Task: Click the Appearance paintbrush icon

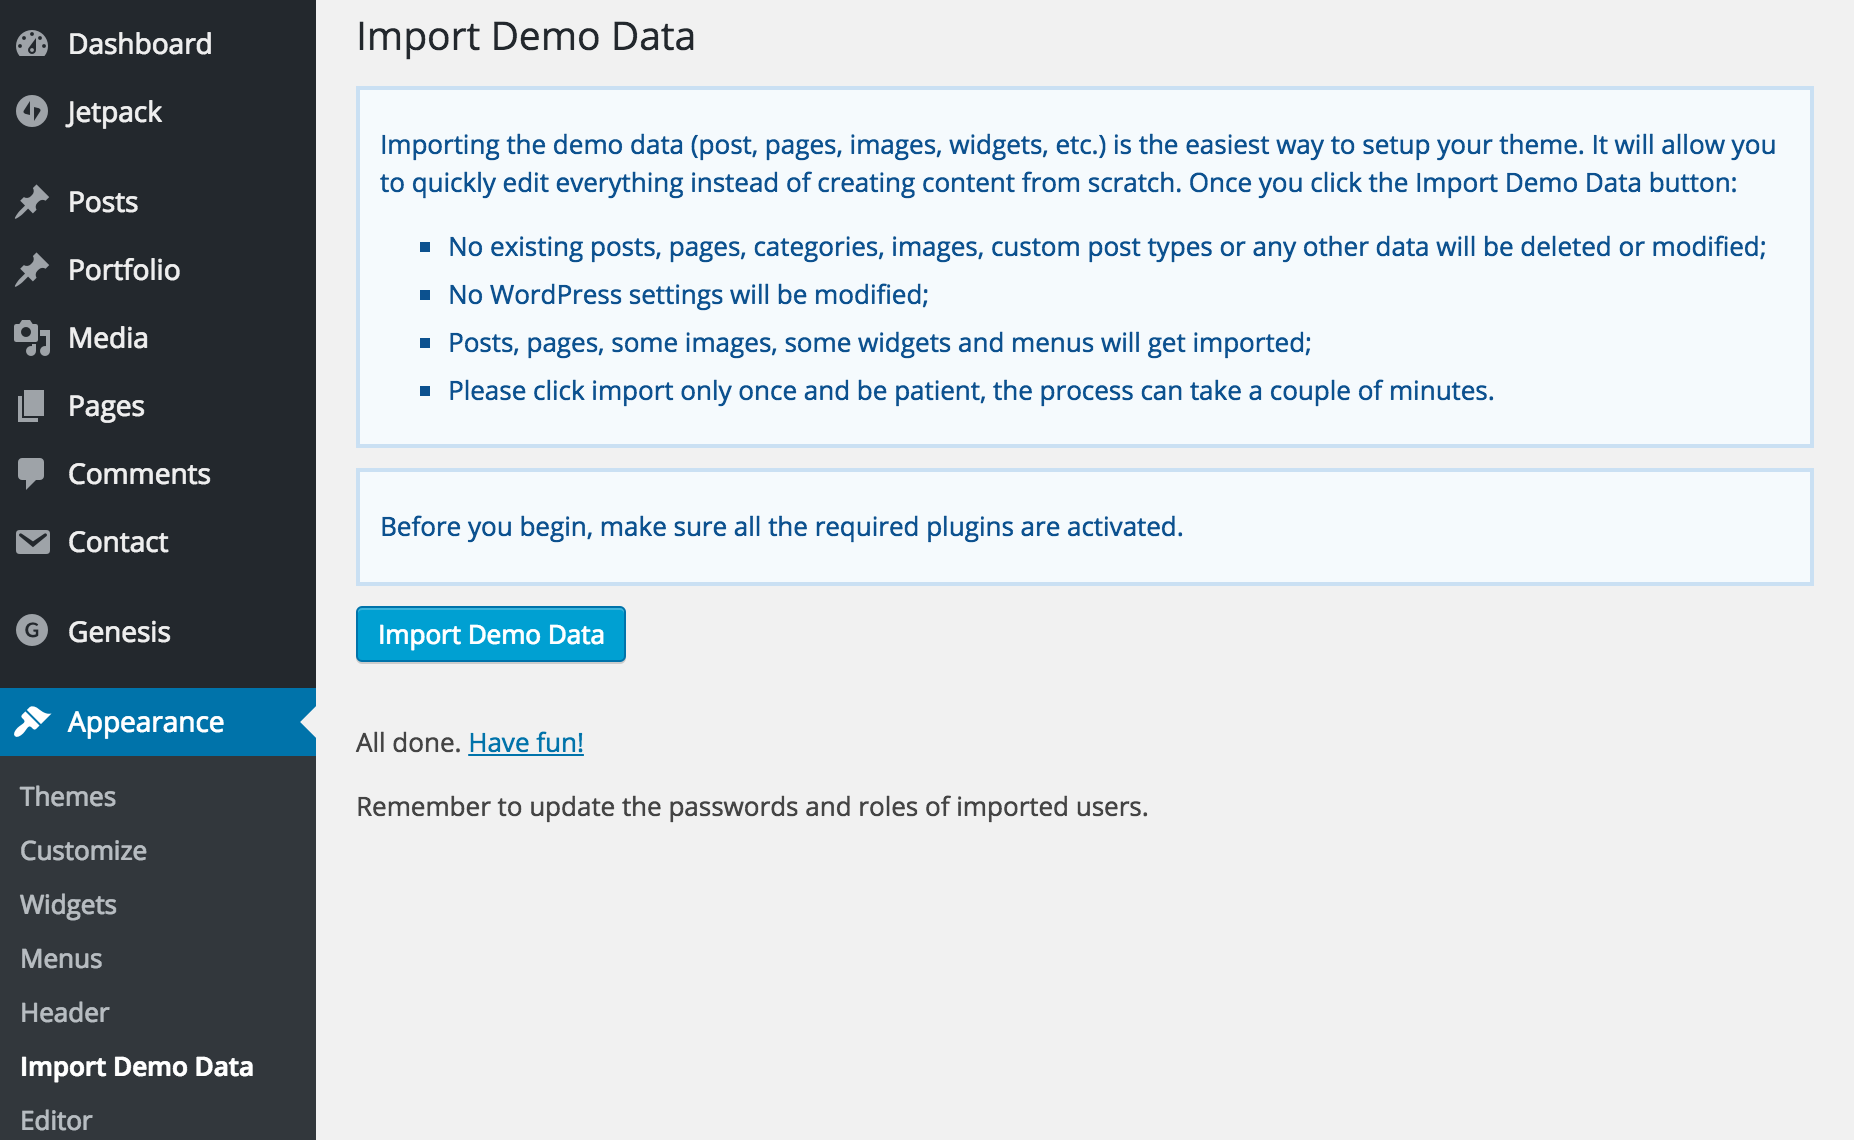Action: [32, 721]
